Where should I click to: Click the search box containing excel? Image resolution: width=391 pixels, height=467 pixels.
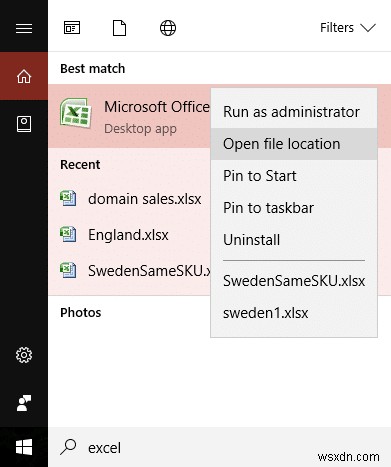219,447
